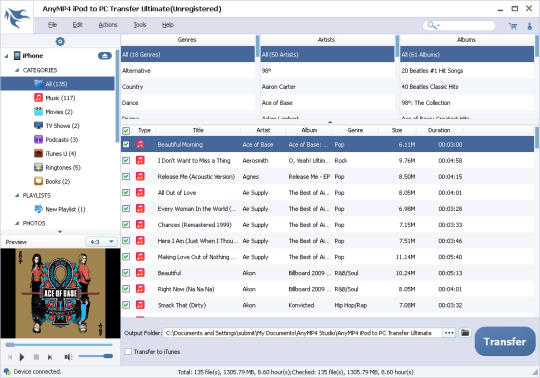Sort the list by Title column
This screenshot has height=378, width=540.
(198, 130)
